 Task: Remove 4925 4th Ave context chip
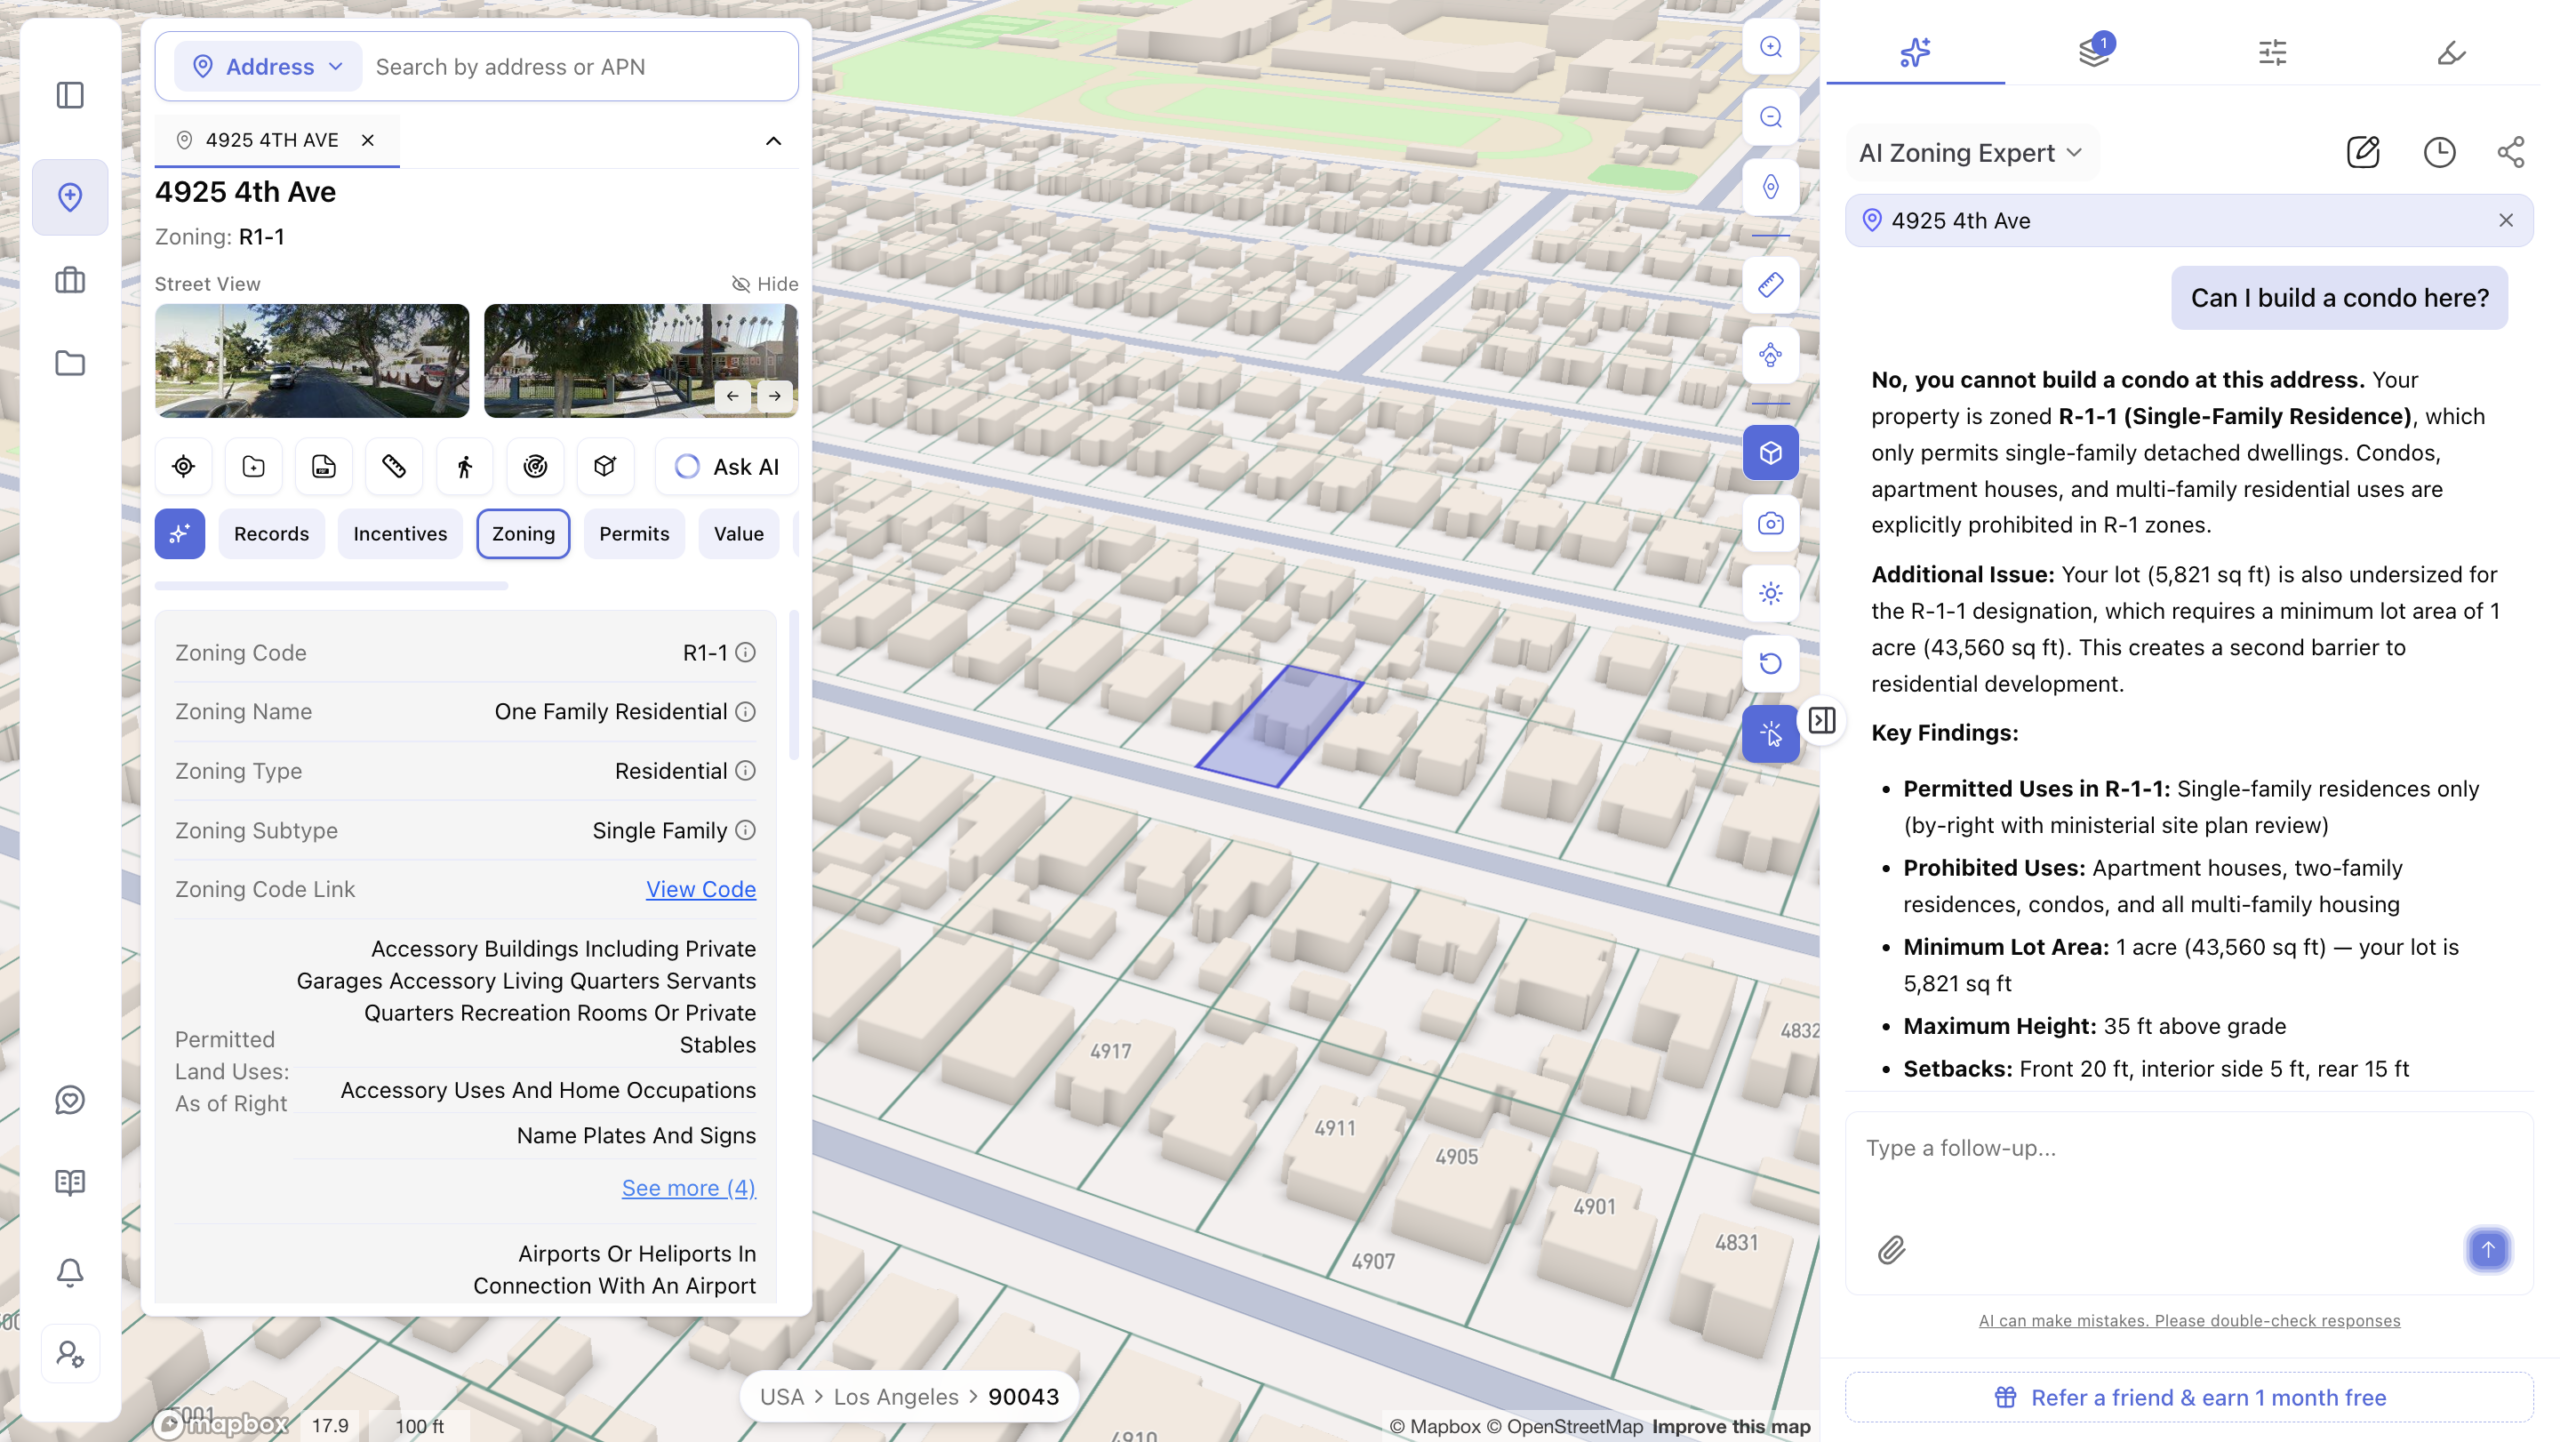2505,220
